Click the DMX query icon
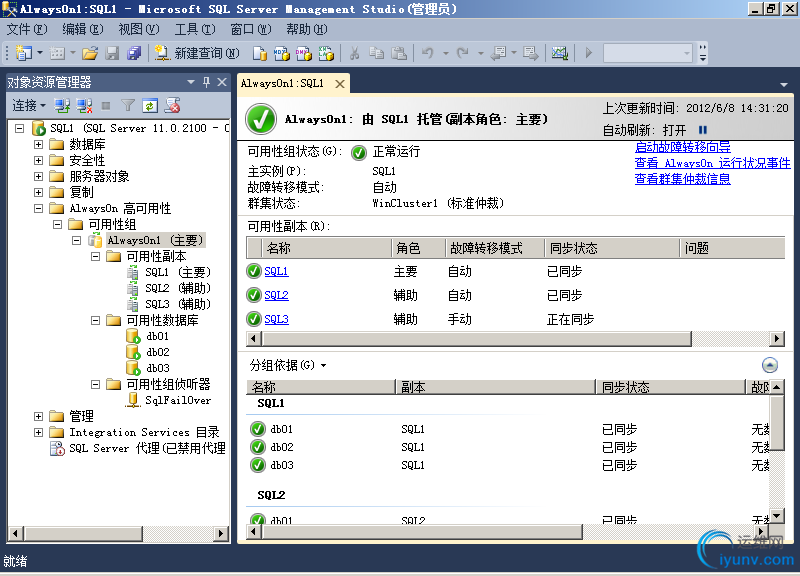The image size is (800, 576). [x=304, y=53]
